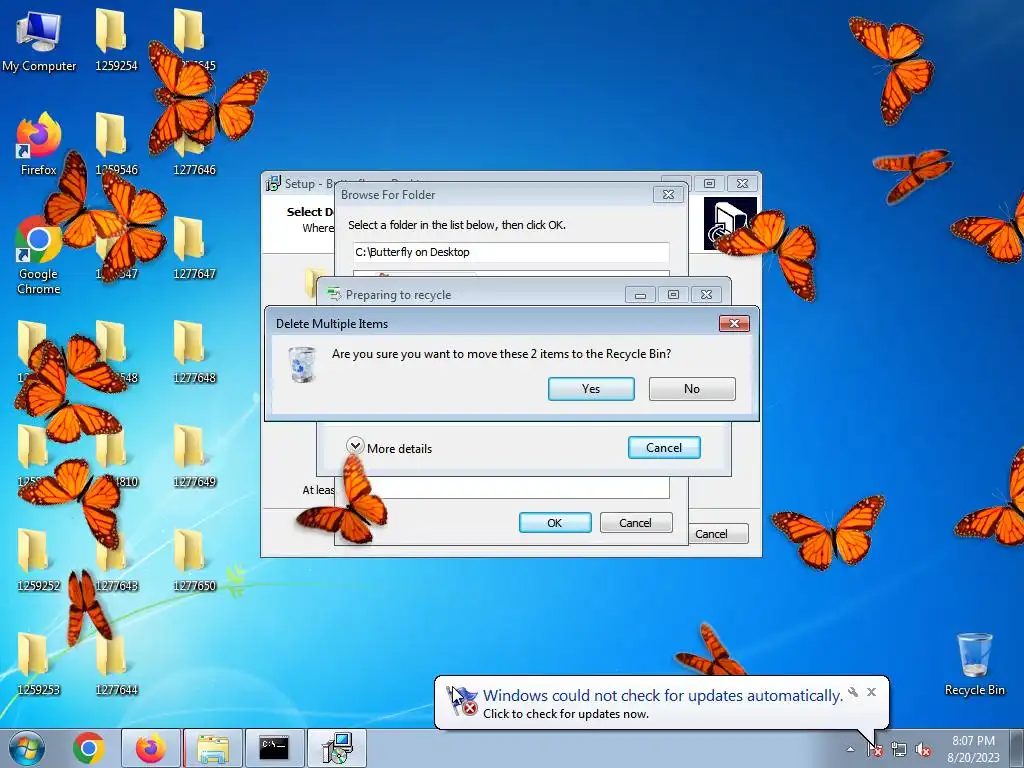Open Firefox desktop shortcut
The height and width of the screenshot is (768, 1024).
click(39, 144)
